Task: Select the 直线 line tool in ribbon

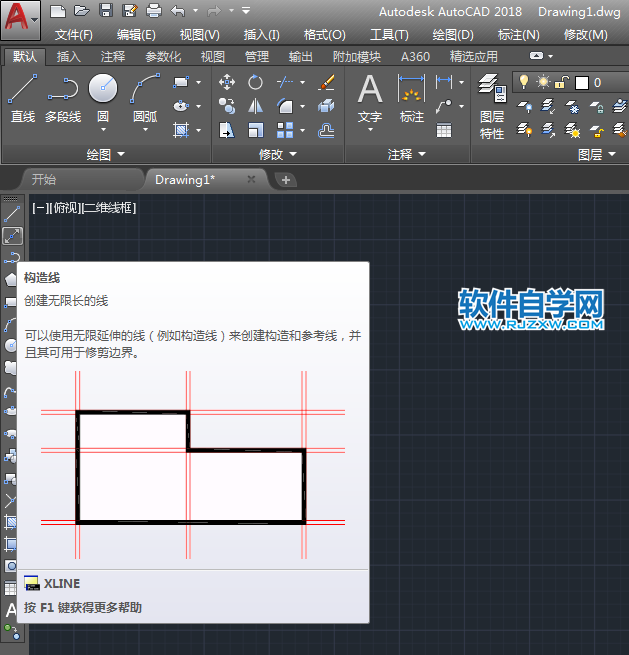Action: tap(23, 99)
